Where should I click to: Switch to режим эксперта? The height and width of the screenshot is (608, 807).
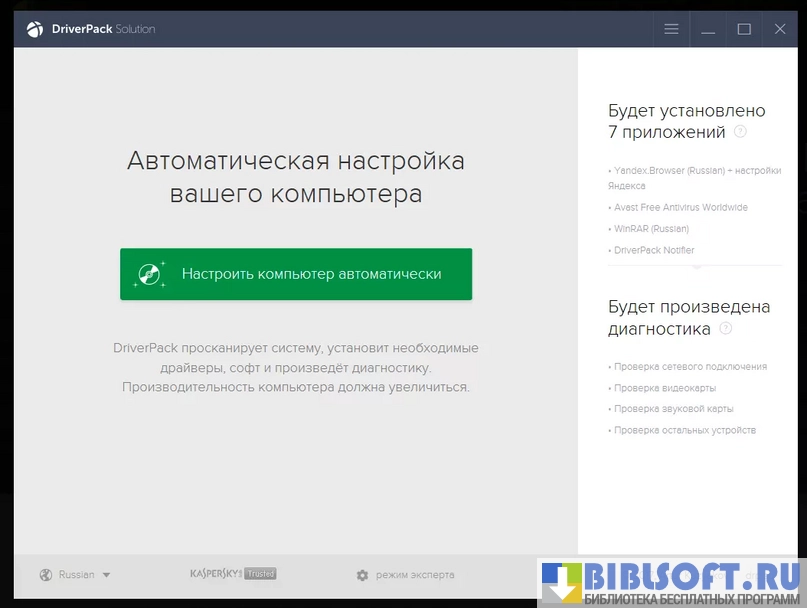(414, 575)
